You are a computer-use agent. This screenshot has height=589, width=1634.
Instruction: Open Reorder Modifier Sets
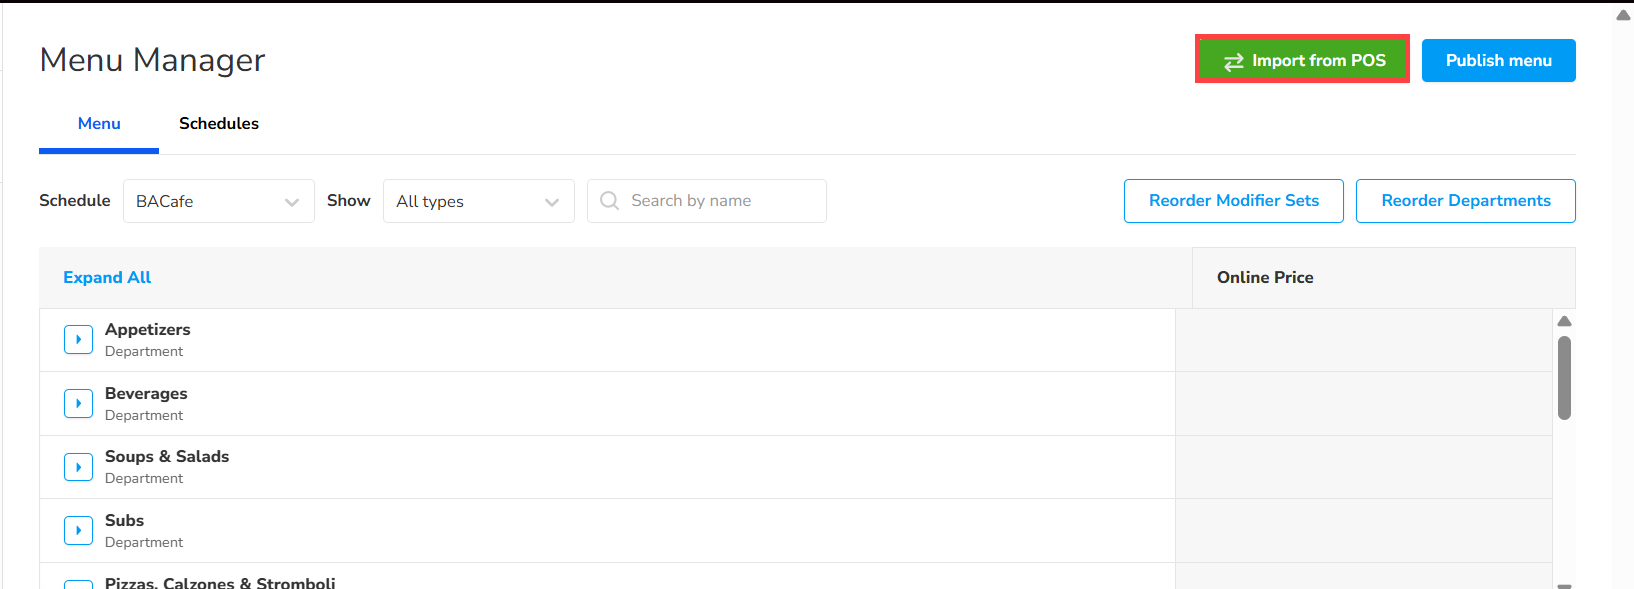click(1233, 201)
